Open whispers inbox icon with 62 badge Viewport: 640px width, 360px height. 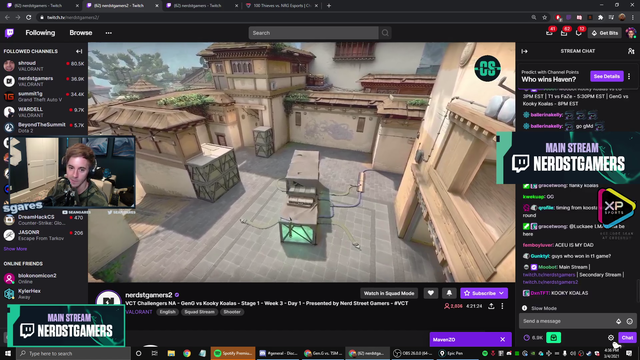pos(564,33)
